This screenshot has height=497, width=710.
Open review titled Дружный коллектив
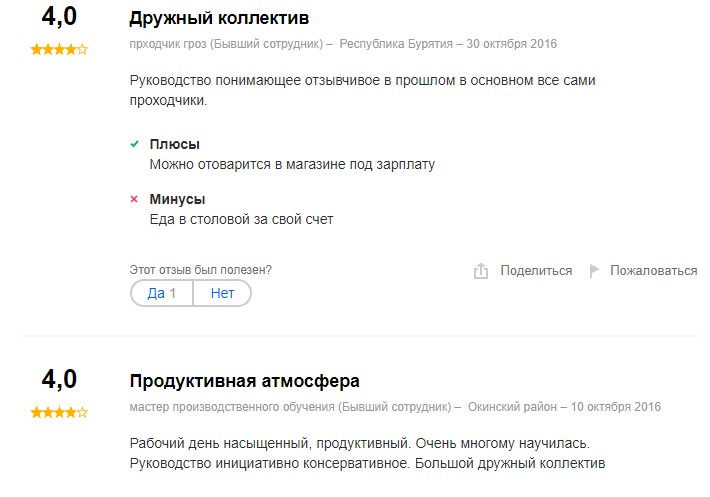(219, 18)
